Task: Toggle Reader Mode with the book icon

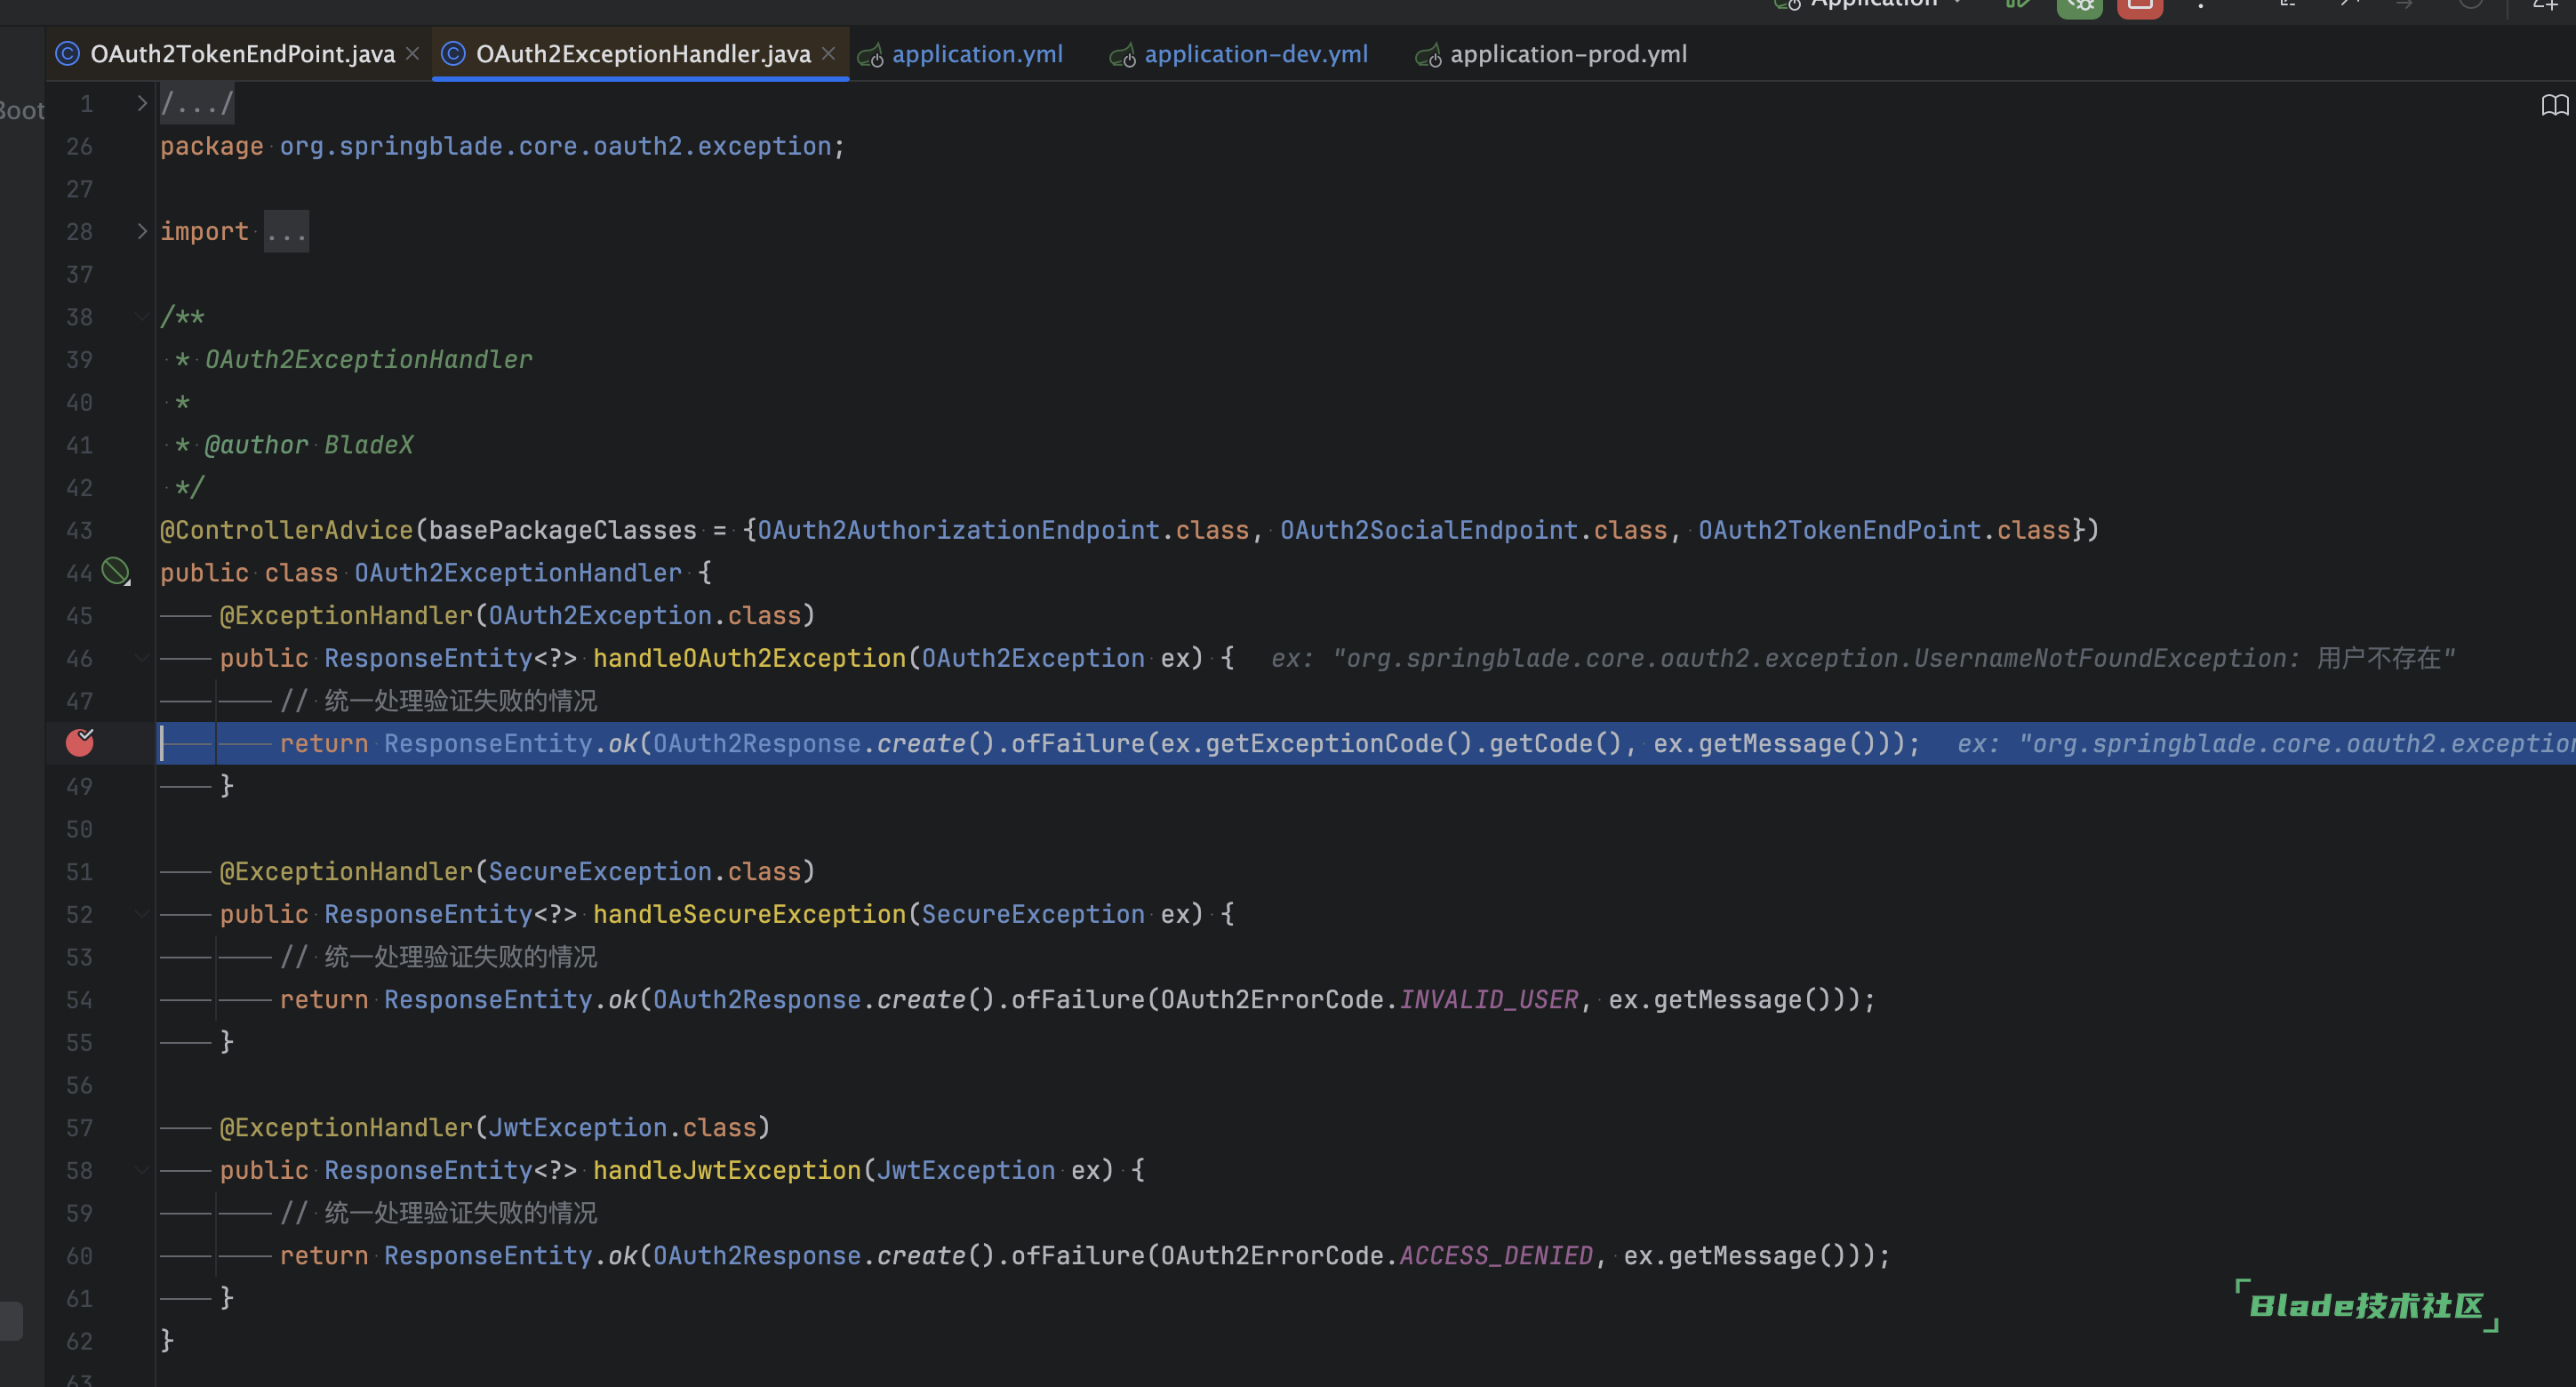Action: [x=2554, y=105]
